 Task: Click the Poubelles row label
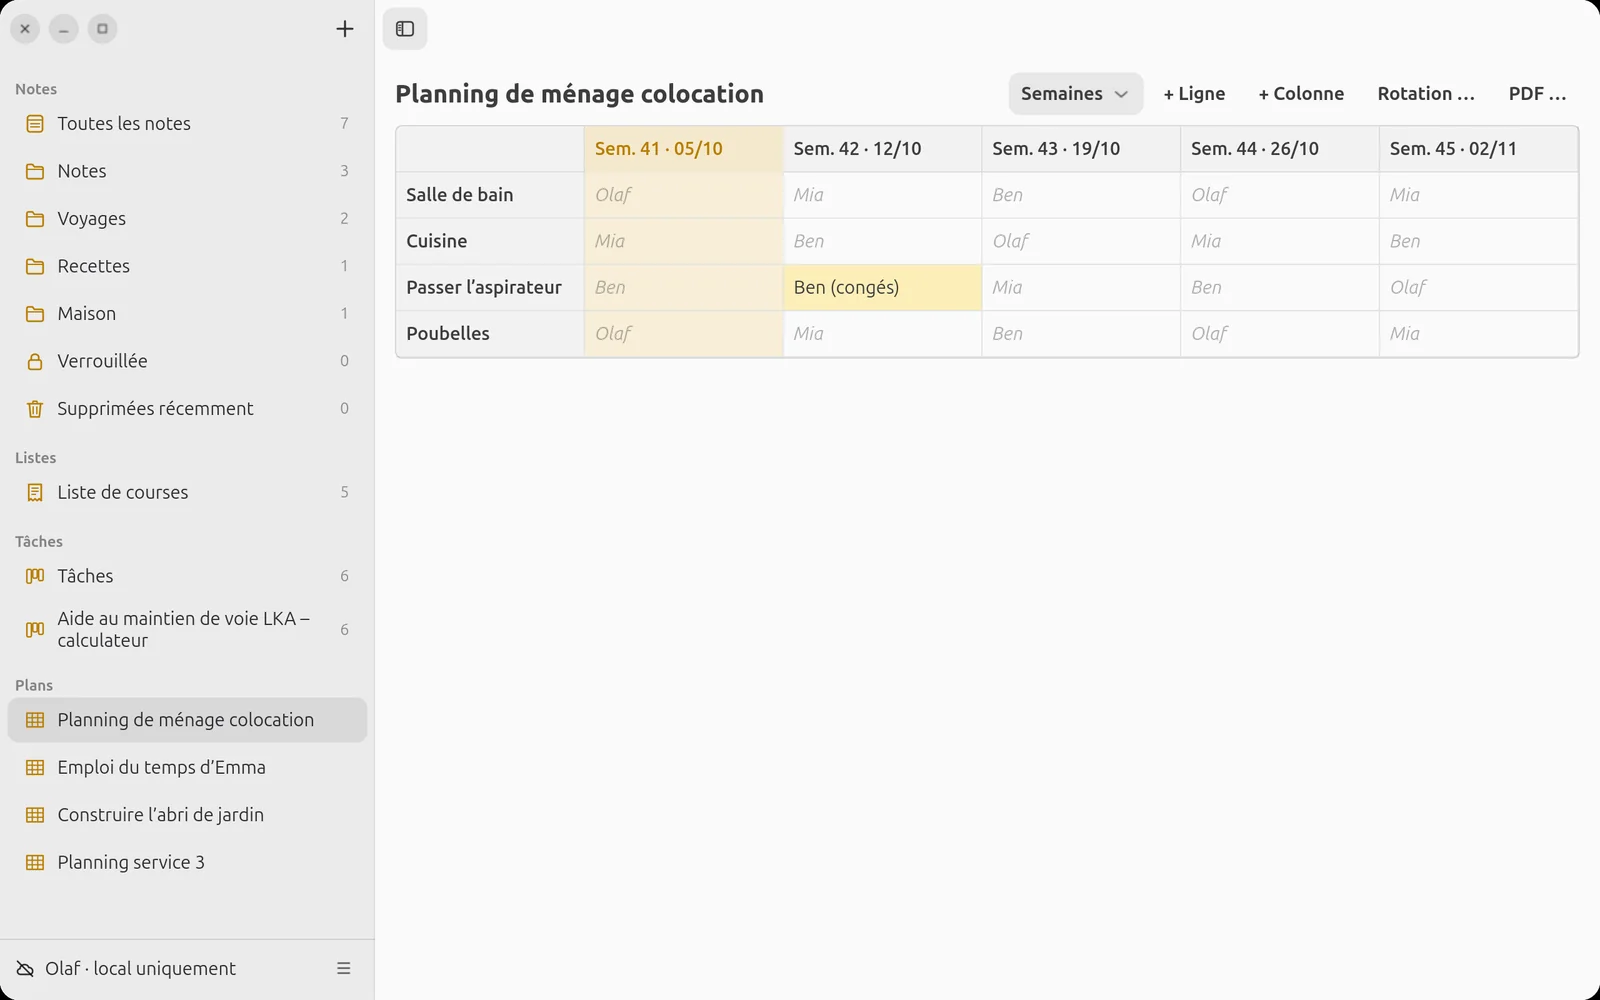point(490,334)
